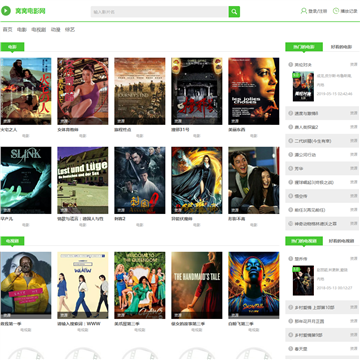The width and height of the screenshot is (360, 360).
Task: Click the green play logo icon
Action: pyautogui.click(x=6, y=11)
